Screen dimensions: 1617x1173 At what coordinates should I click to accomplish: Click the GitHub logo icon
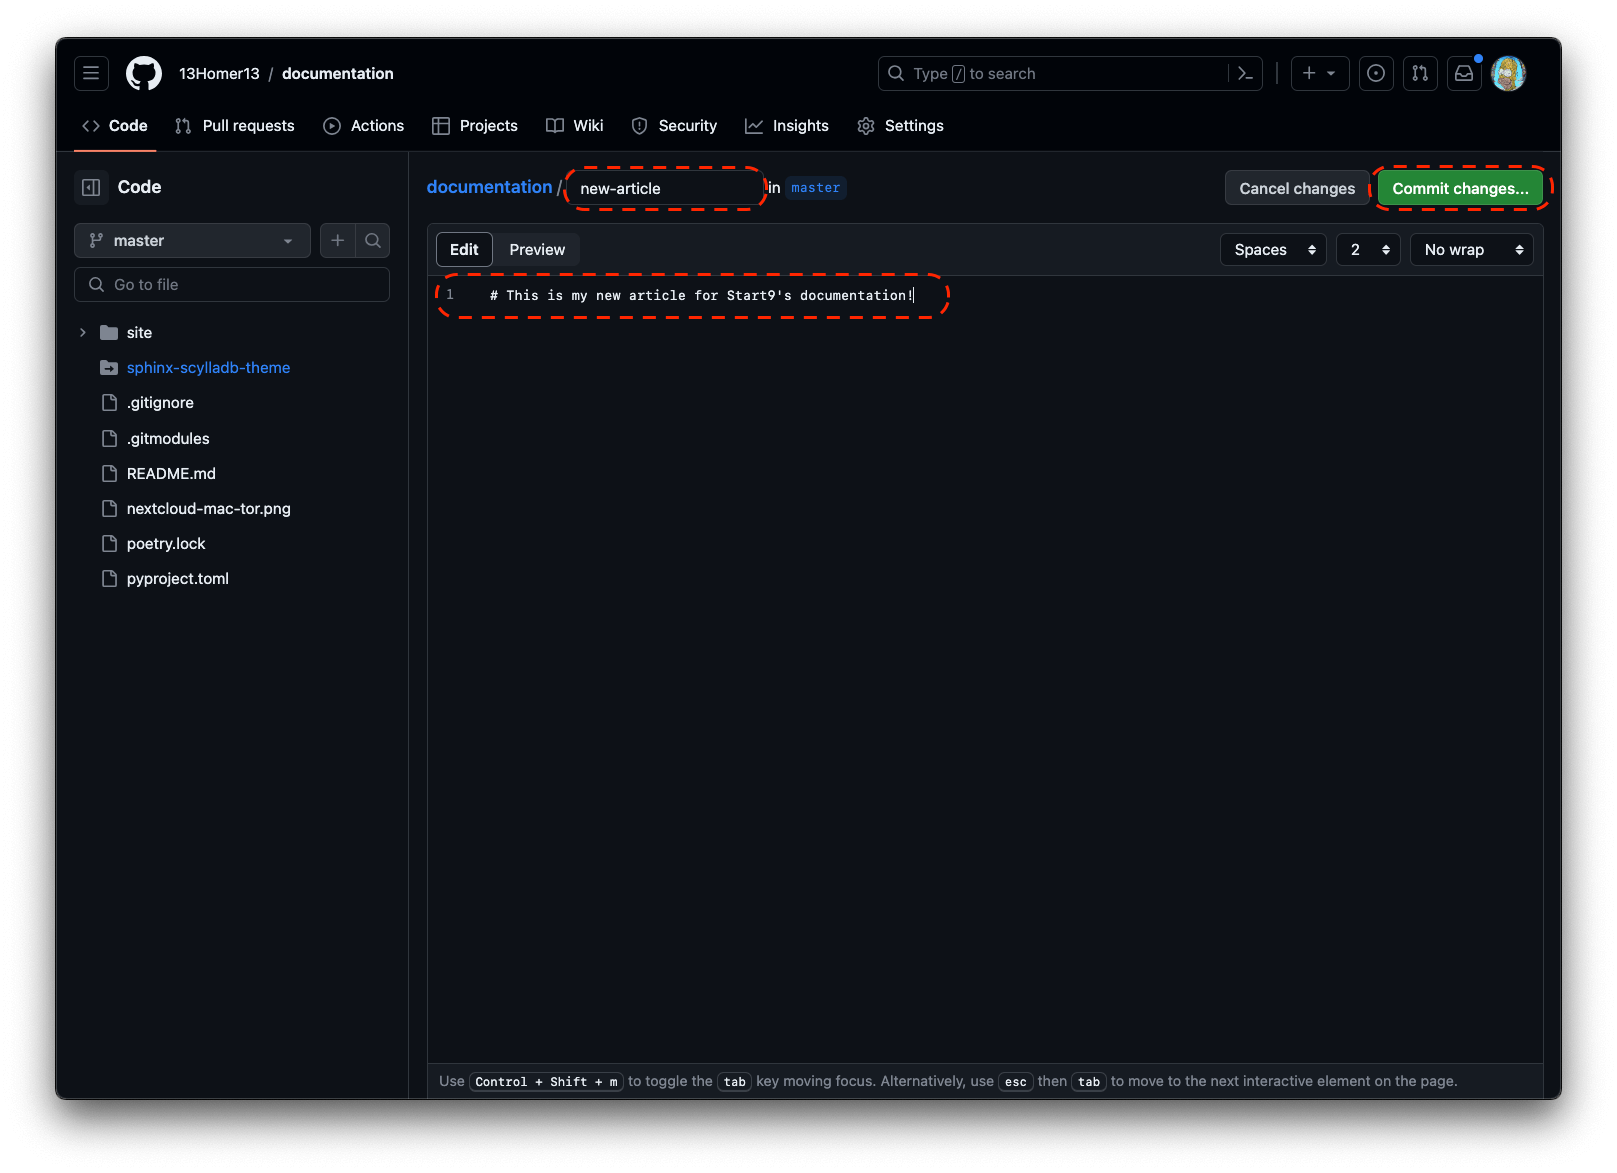[x=144, y=73]
